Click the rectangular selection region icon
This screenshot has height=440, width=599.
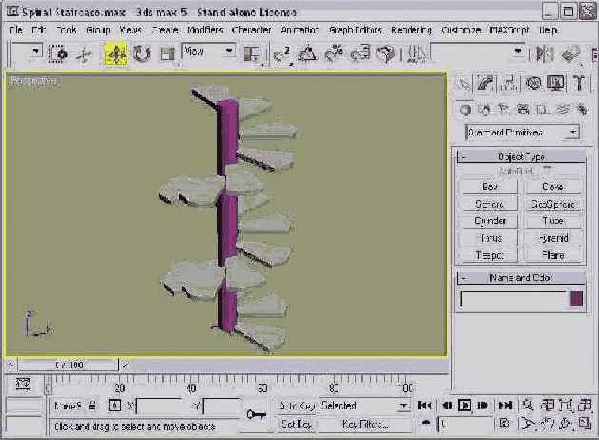click(58, 54)
